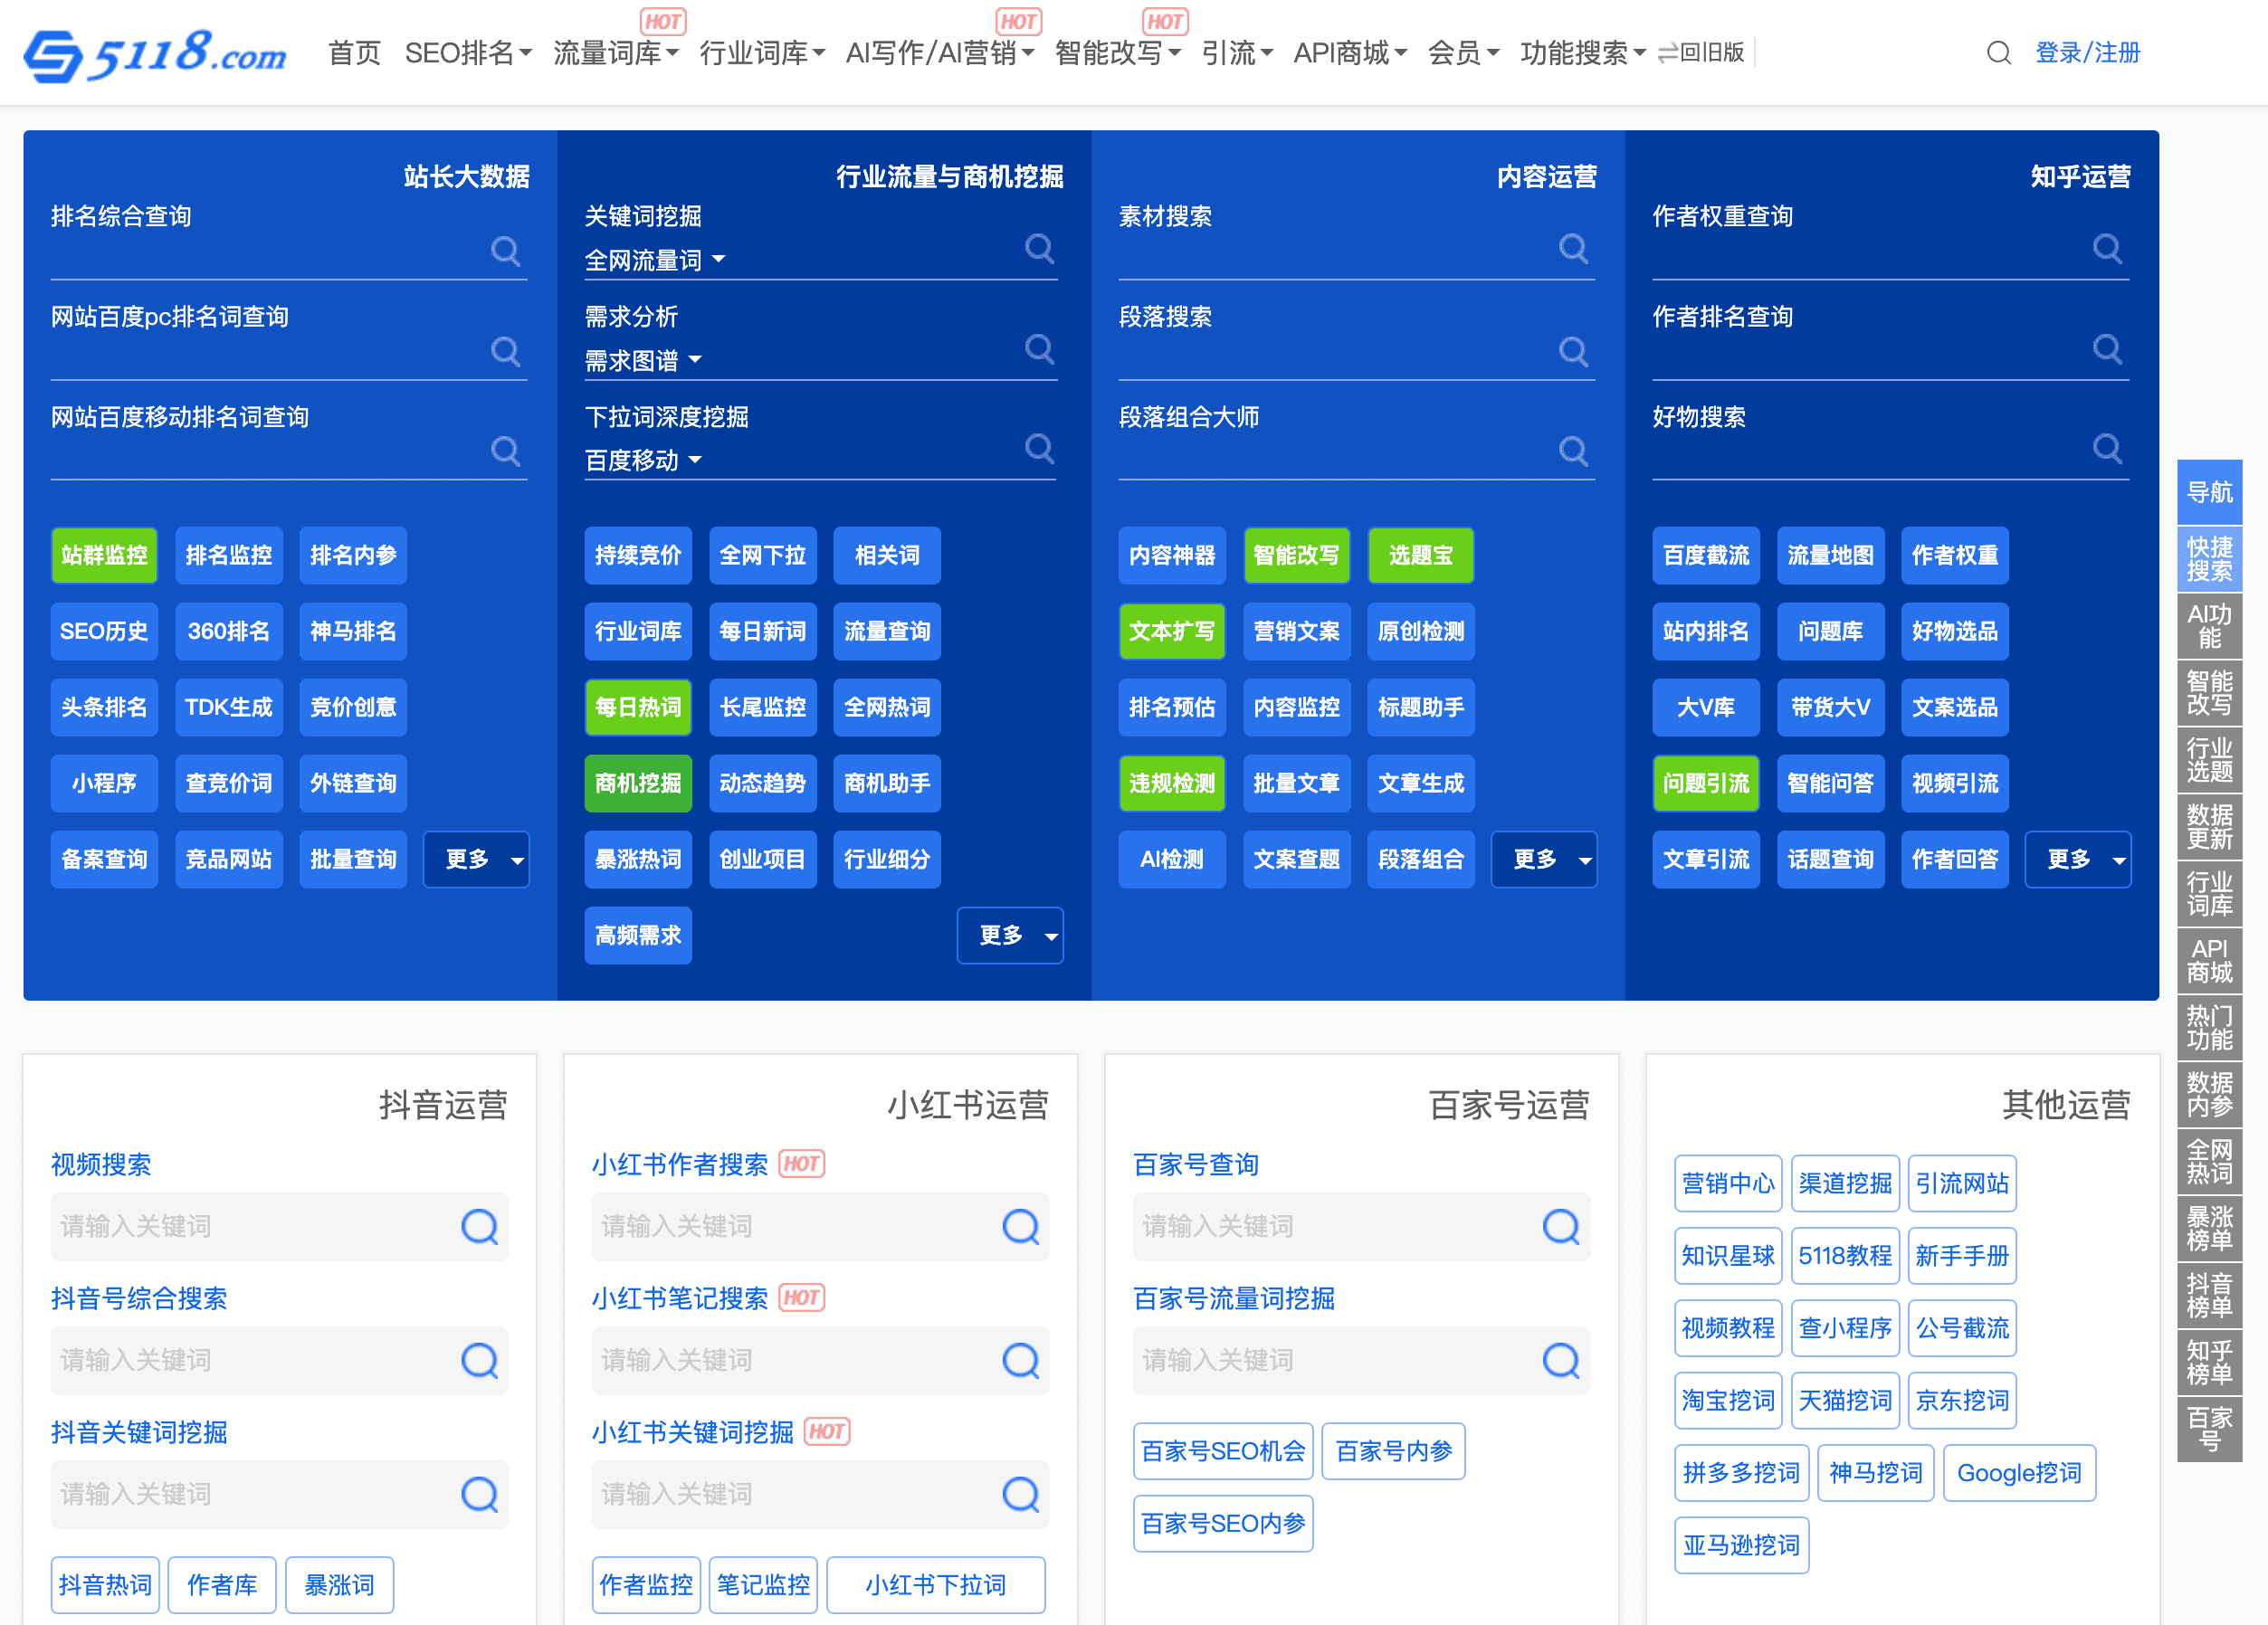Click search icon in 抖音关键词挖掘 field
The height and width of the screenshot is (1625, 2268).
coord(480,1494)
